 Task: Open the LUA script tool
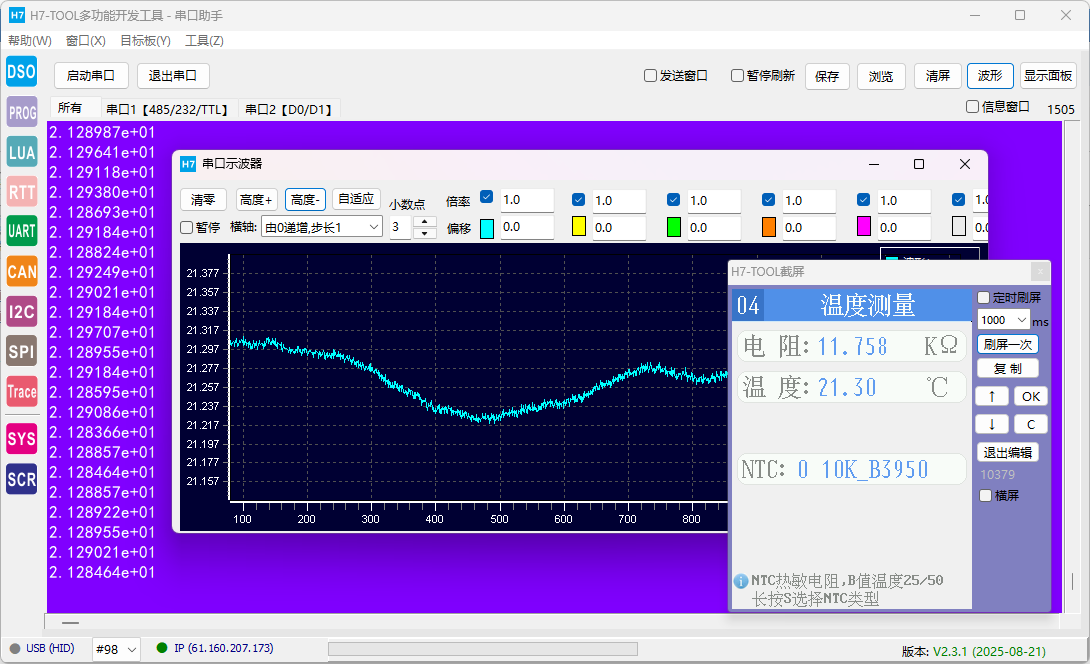pos(21,152)
